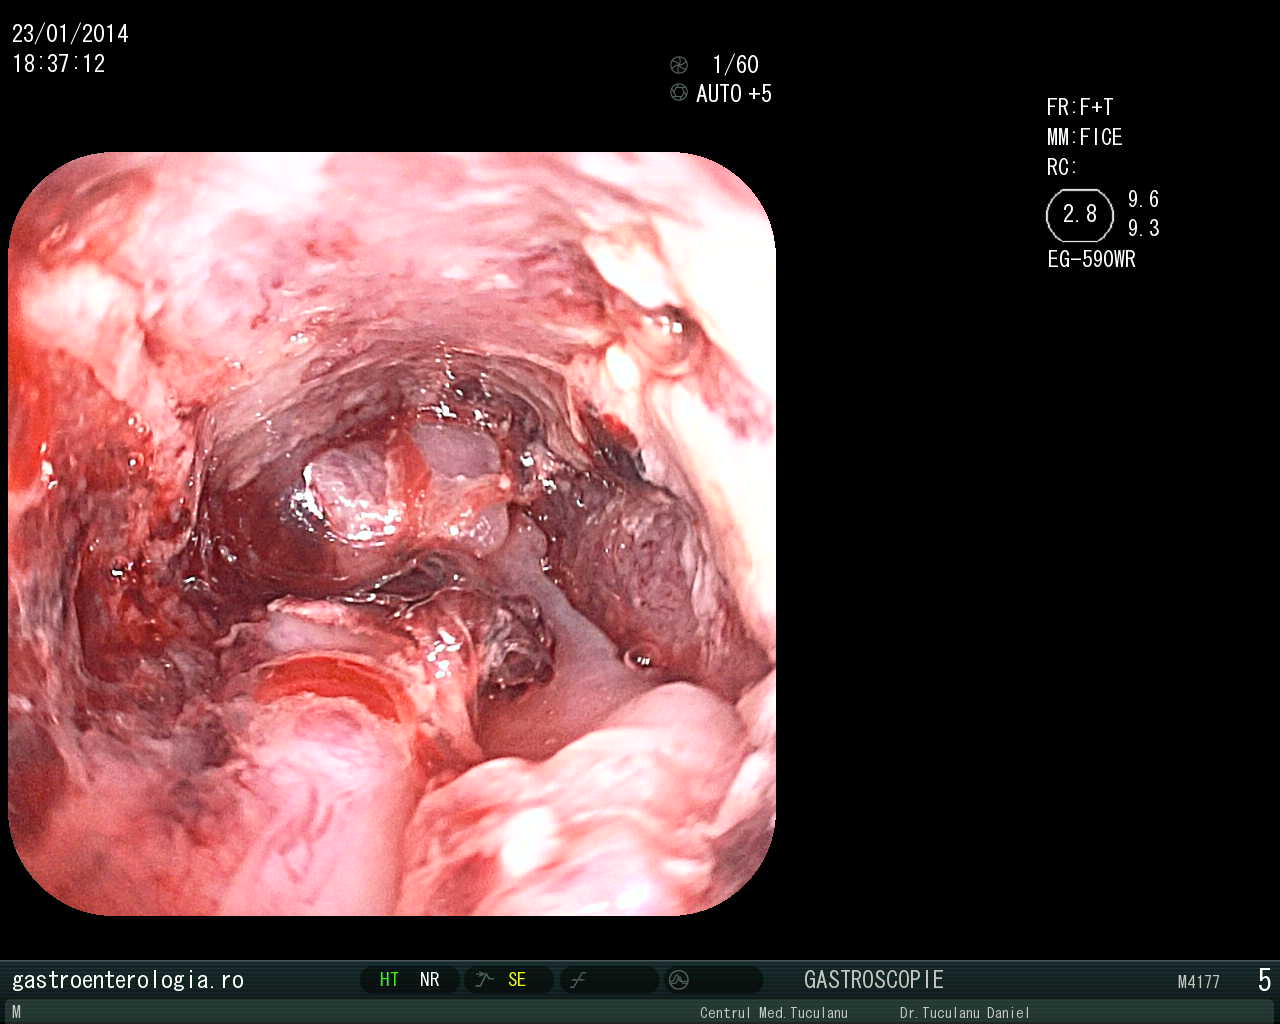Click the AUTO +5 brightness value
The width and height of the screenshot is (1280, 1024).
click(734, 94)
